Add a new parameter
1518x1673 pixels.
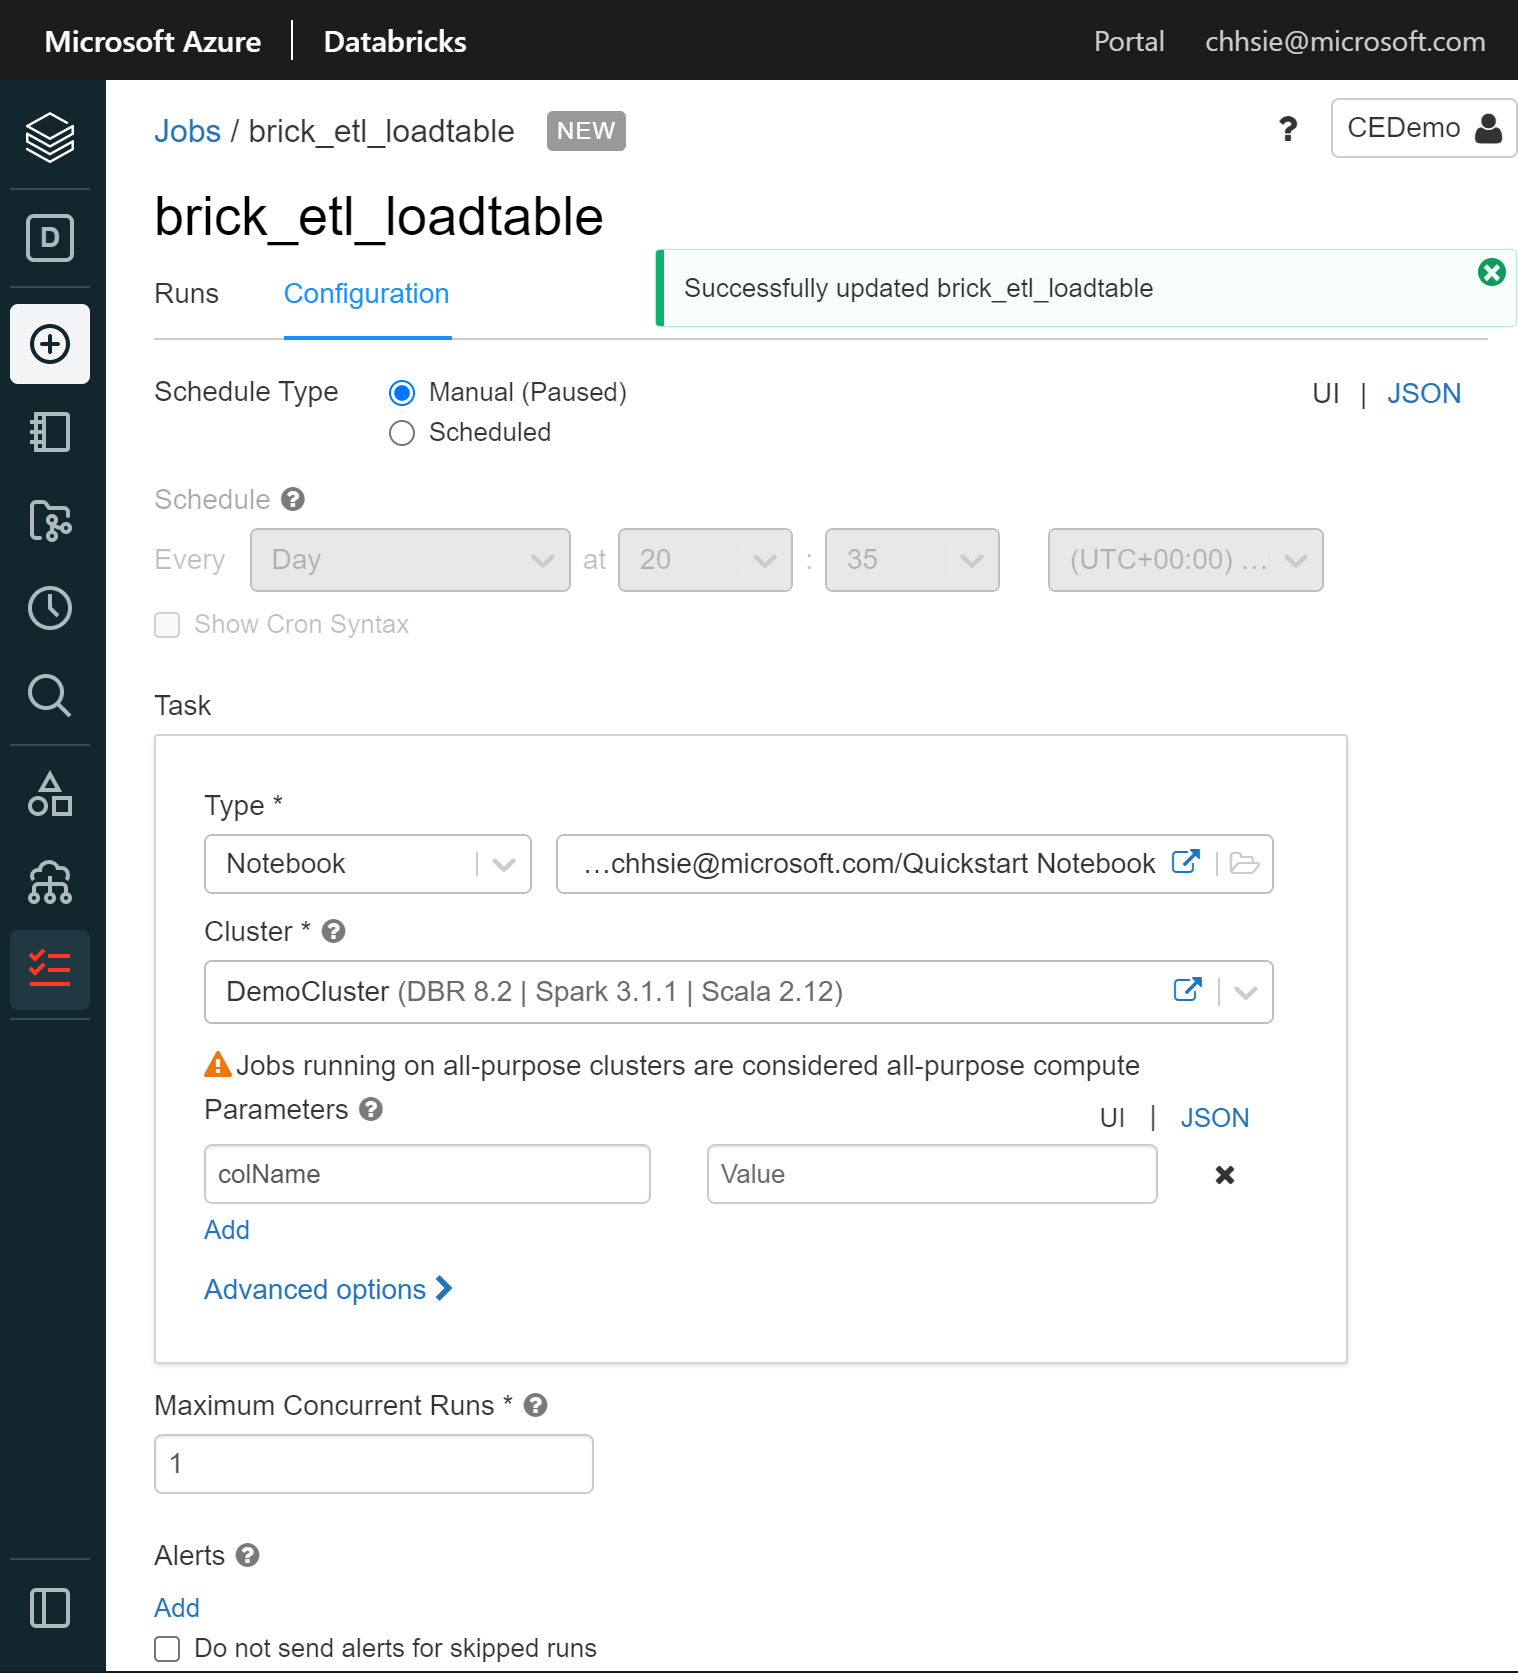[227, 1230]
